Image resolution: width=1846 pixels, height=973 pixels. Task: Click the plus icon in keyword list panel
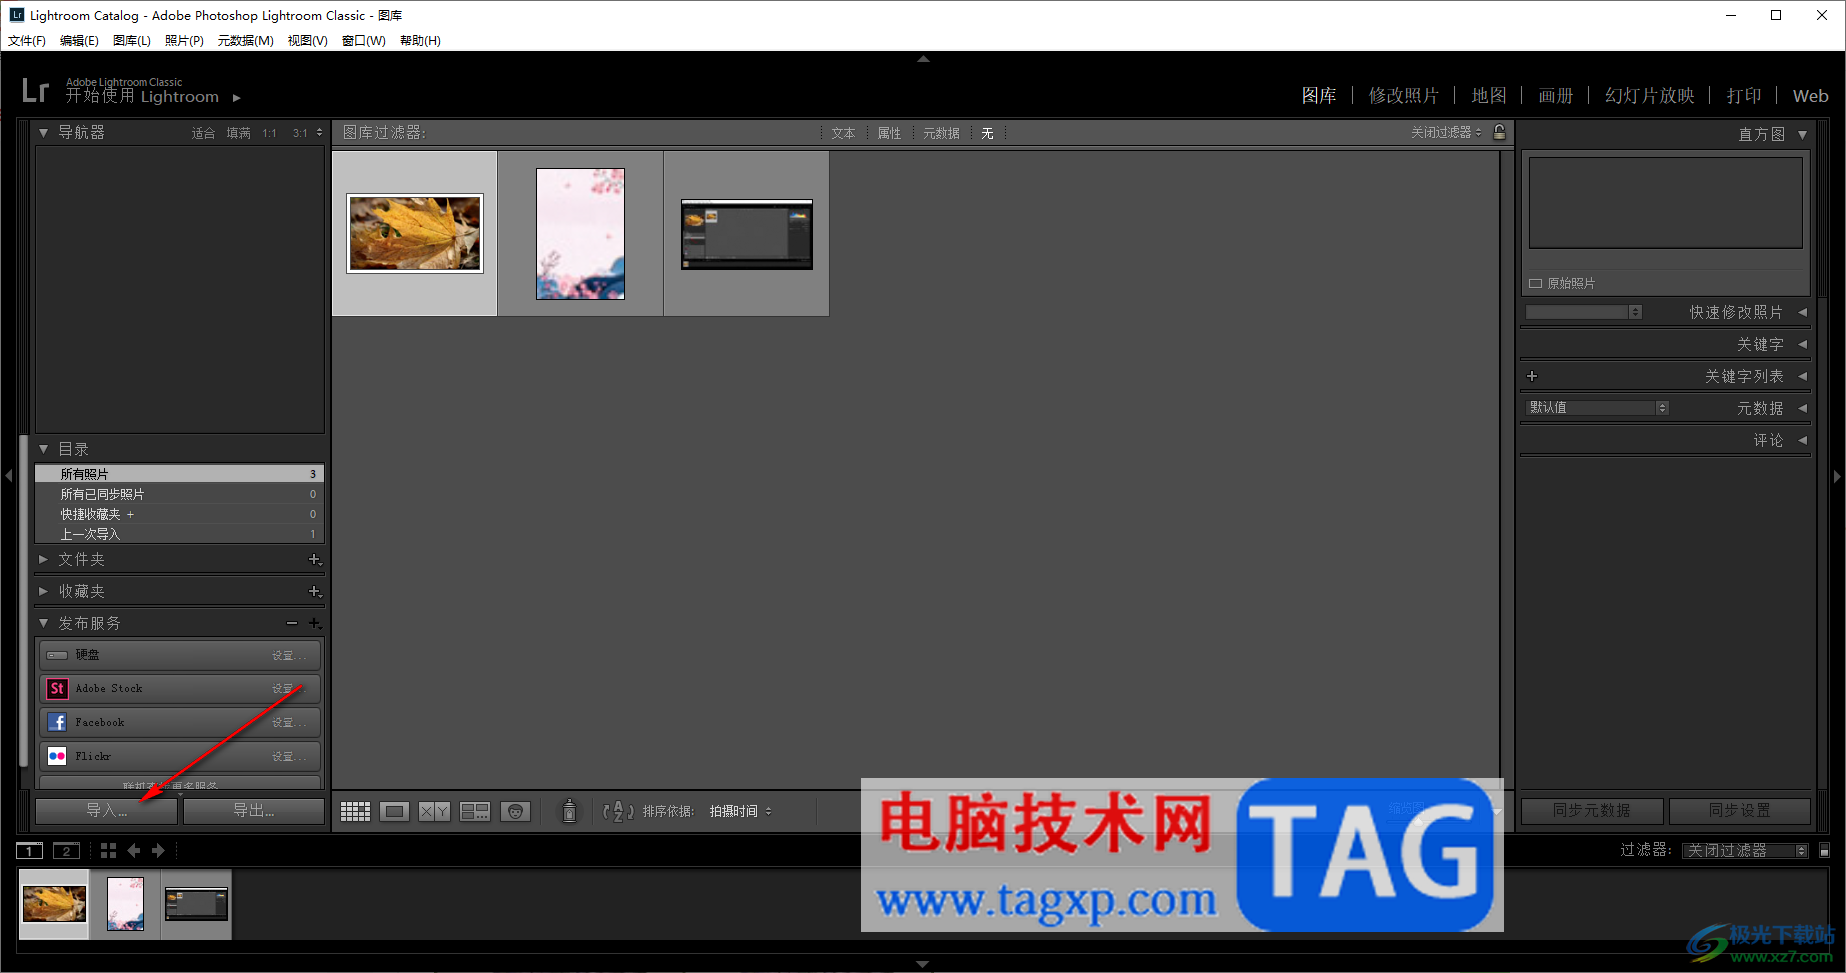[1532, 376]
